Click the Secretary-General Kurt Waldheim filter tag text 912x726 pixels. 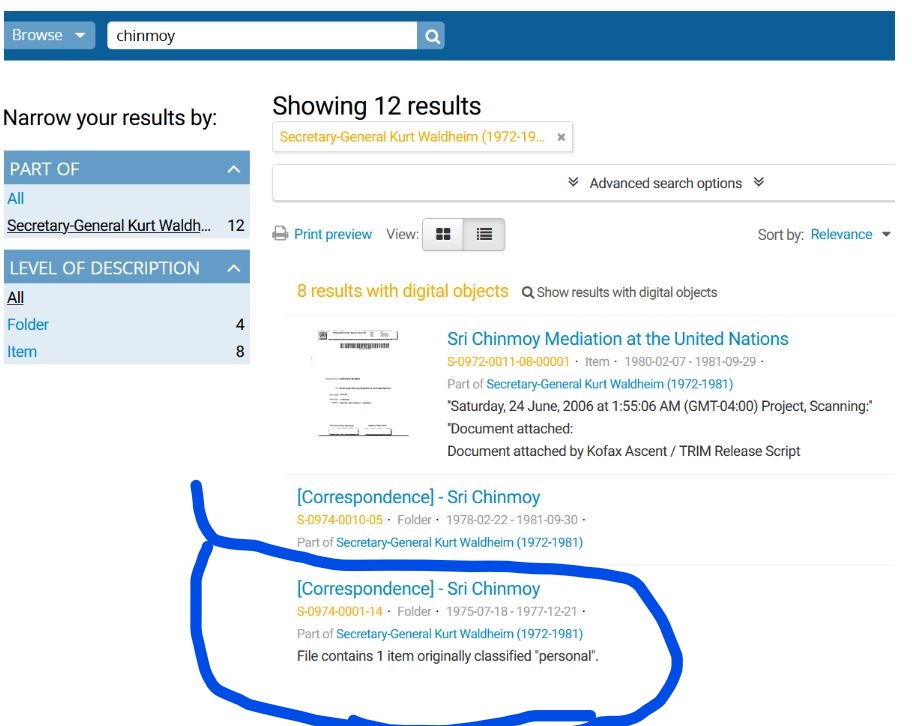(x=412, y=137)
